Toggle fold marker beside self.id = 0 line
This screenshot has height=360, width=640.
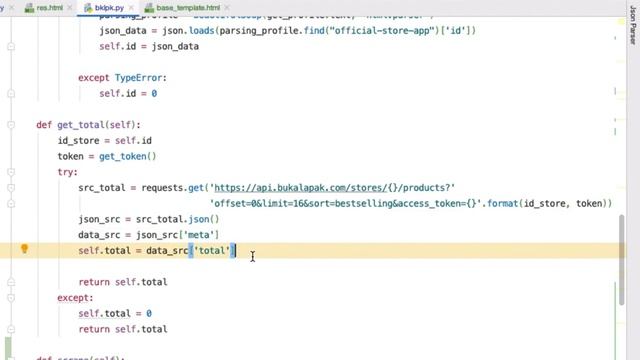(11, 93)
